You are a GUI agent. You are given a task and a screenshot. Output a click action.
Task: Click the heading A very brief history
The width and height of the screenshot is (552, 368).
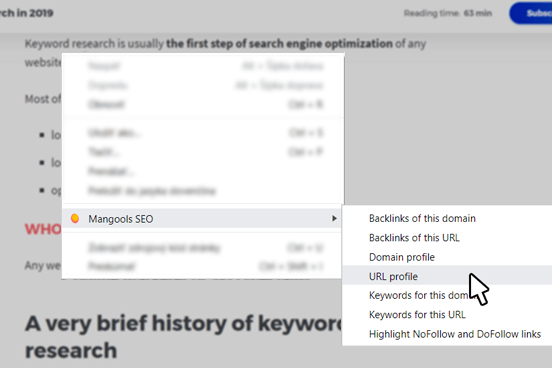(183, 337)
